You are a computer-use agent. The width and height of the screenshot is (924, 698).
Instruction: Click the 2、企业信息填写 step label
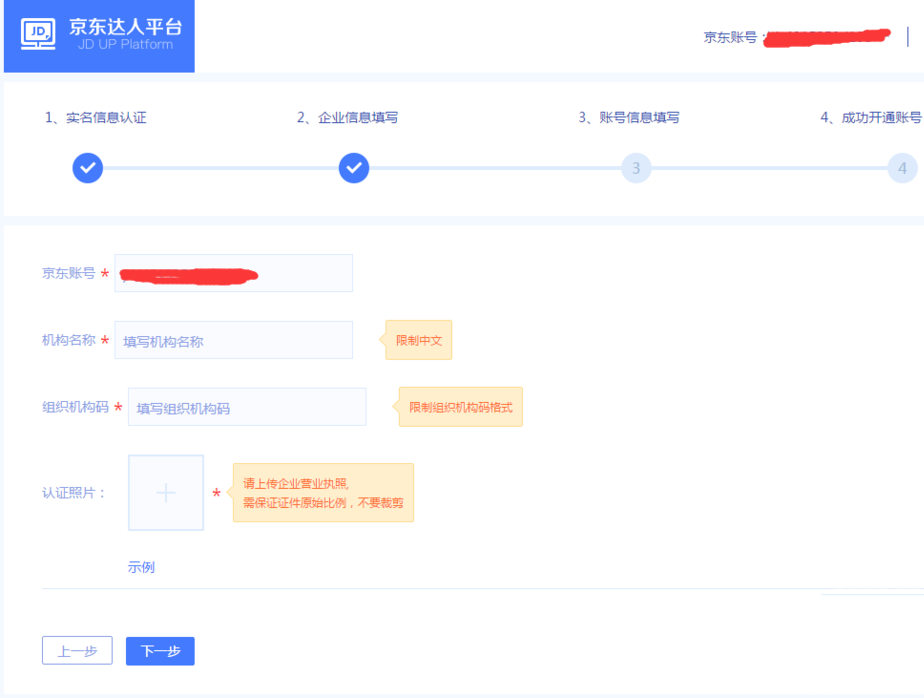[x=348, y=117]
